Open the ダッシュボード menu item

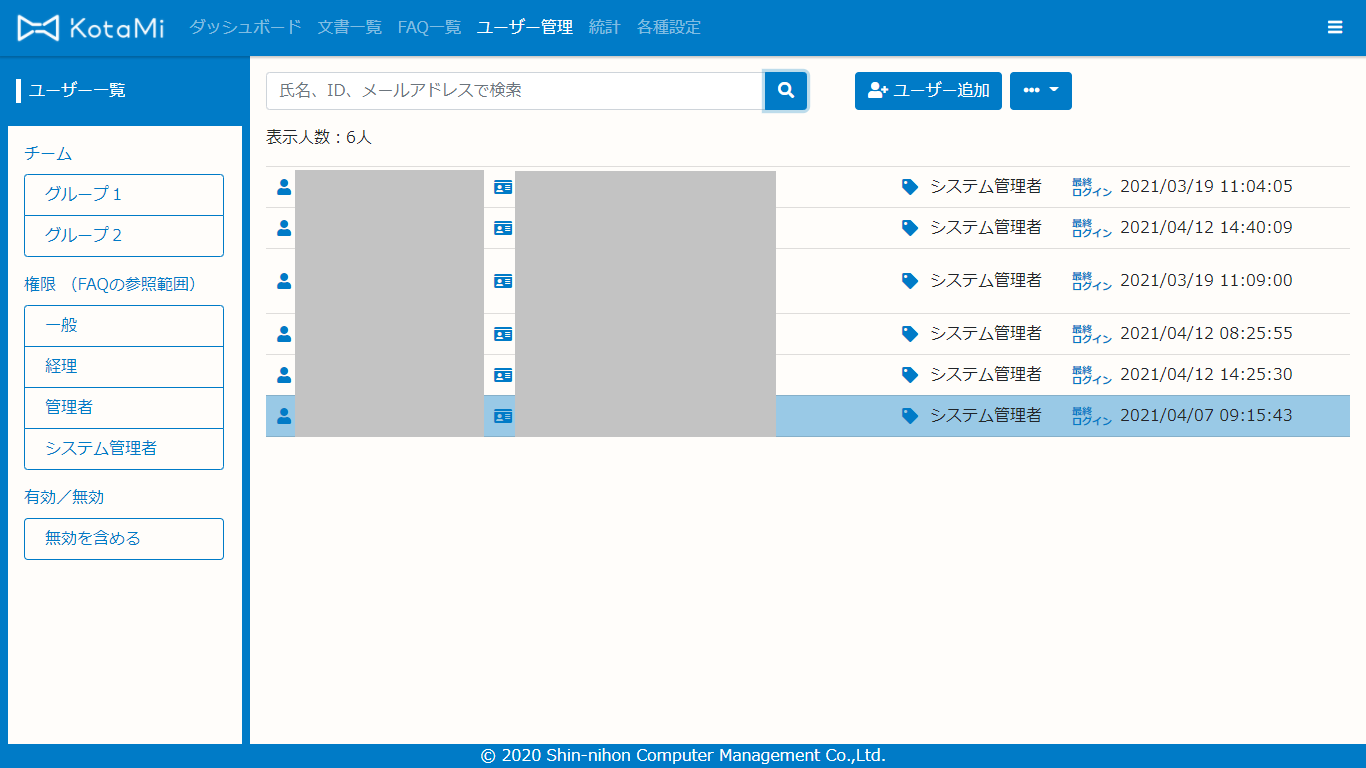click(245, 28)
